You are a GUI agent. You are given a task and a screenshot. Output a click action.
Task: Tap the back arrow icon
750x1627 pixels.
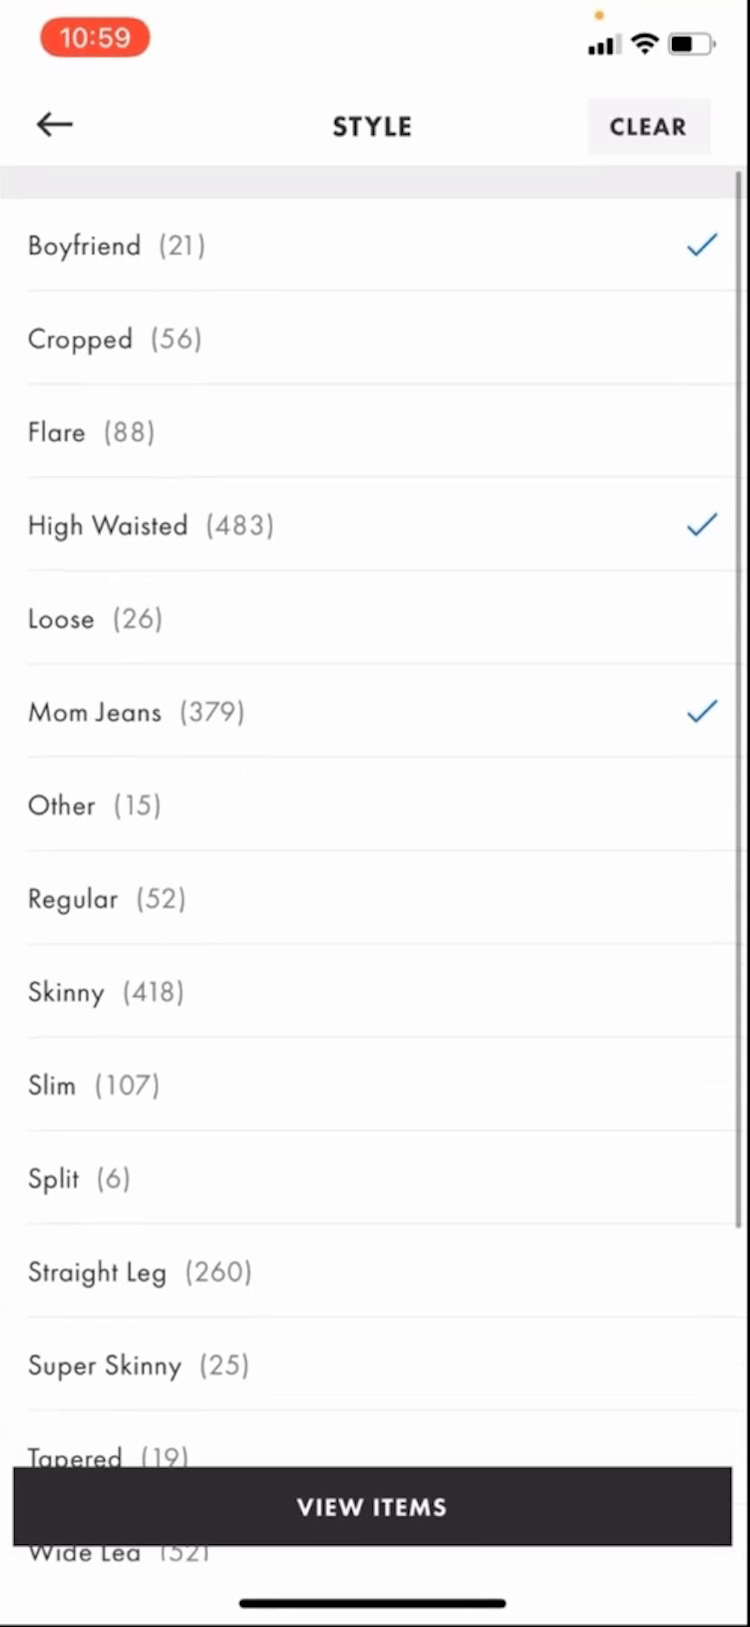(x=55, y=124)
